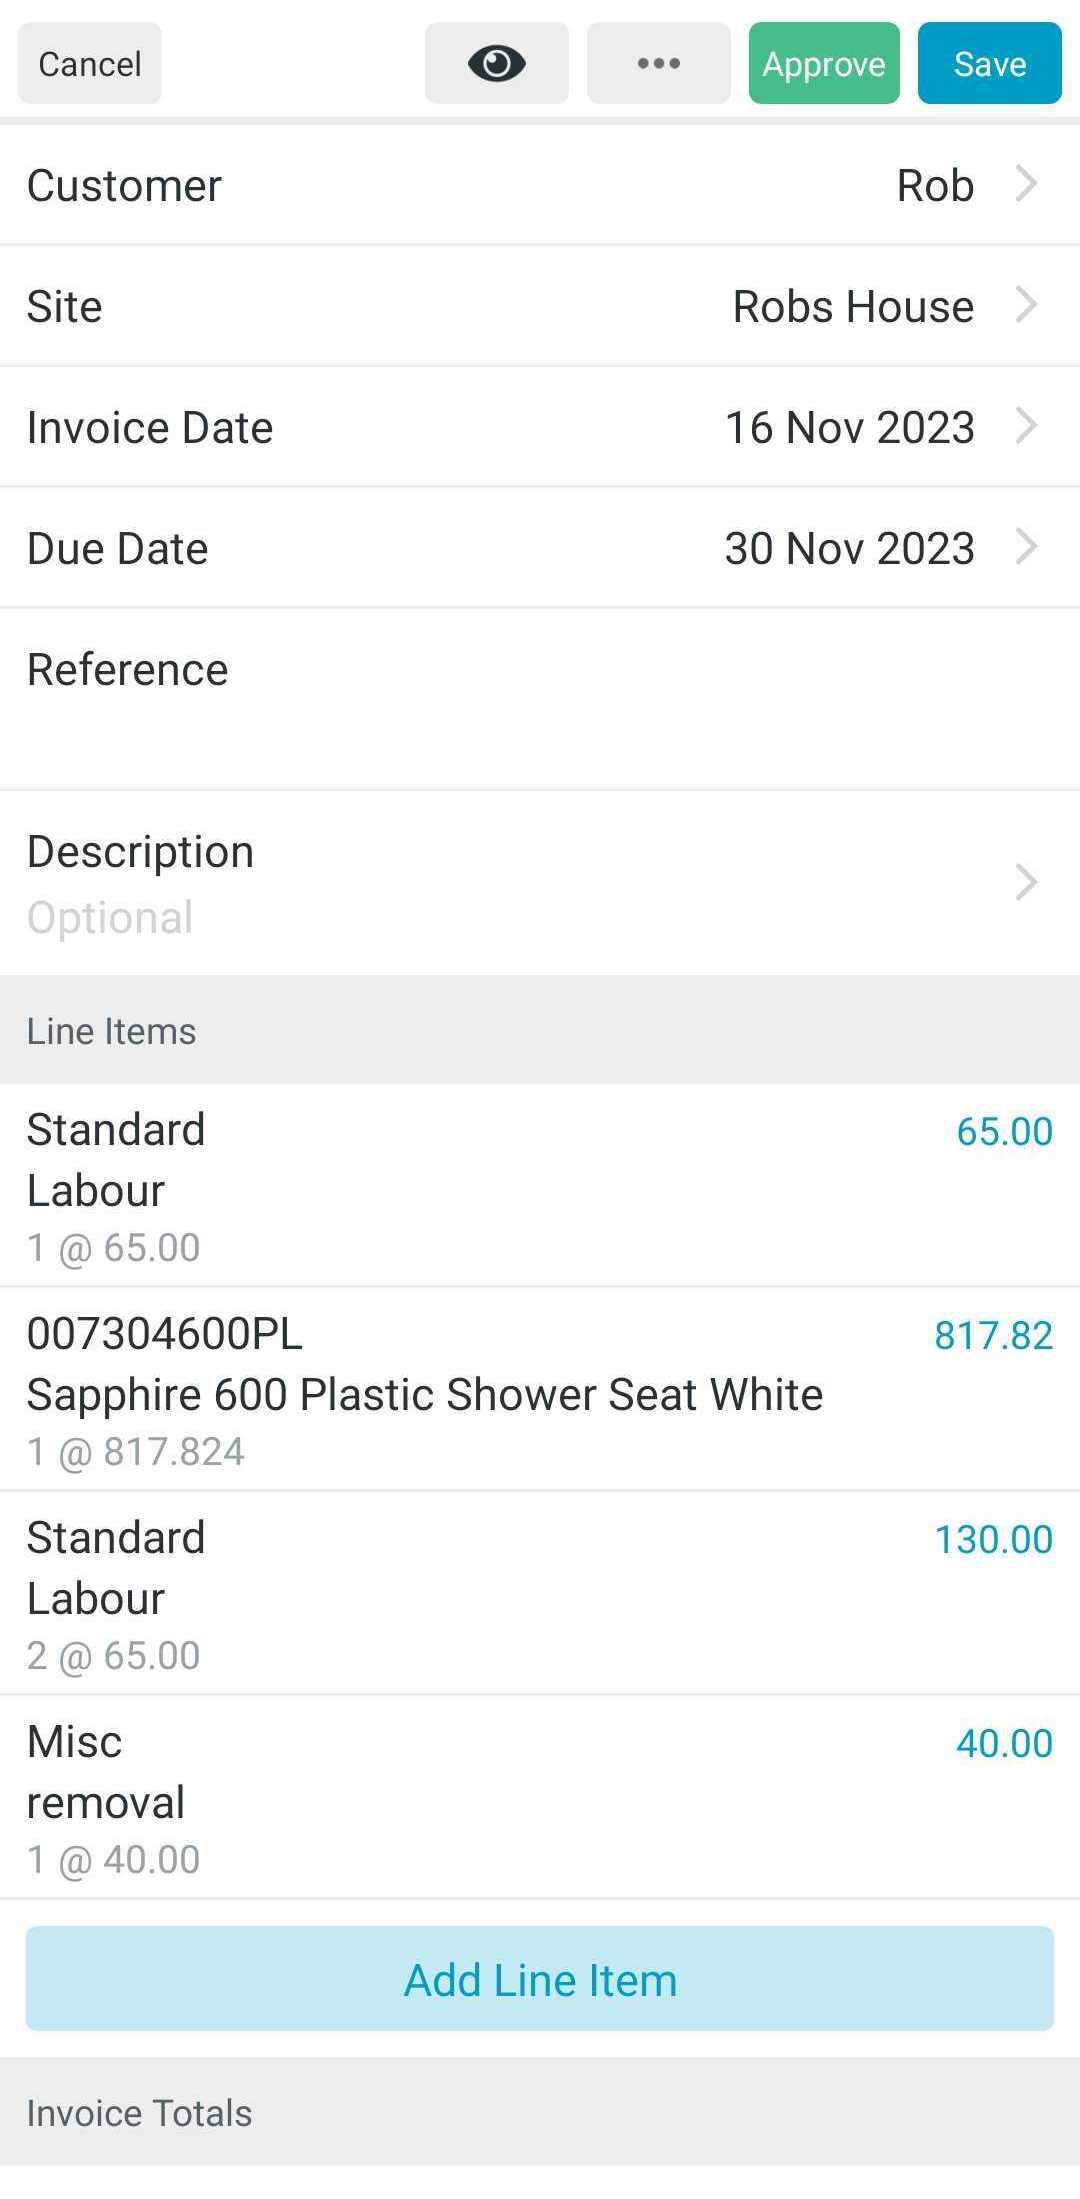This screenshot has width=1080, height=2199.
Task: Open the Standard Labour 2 @ 65.00 item
Action: [540, 1593]
